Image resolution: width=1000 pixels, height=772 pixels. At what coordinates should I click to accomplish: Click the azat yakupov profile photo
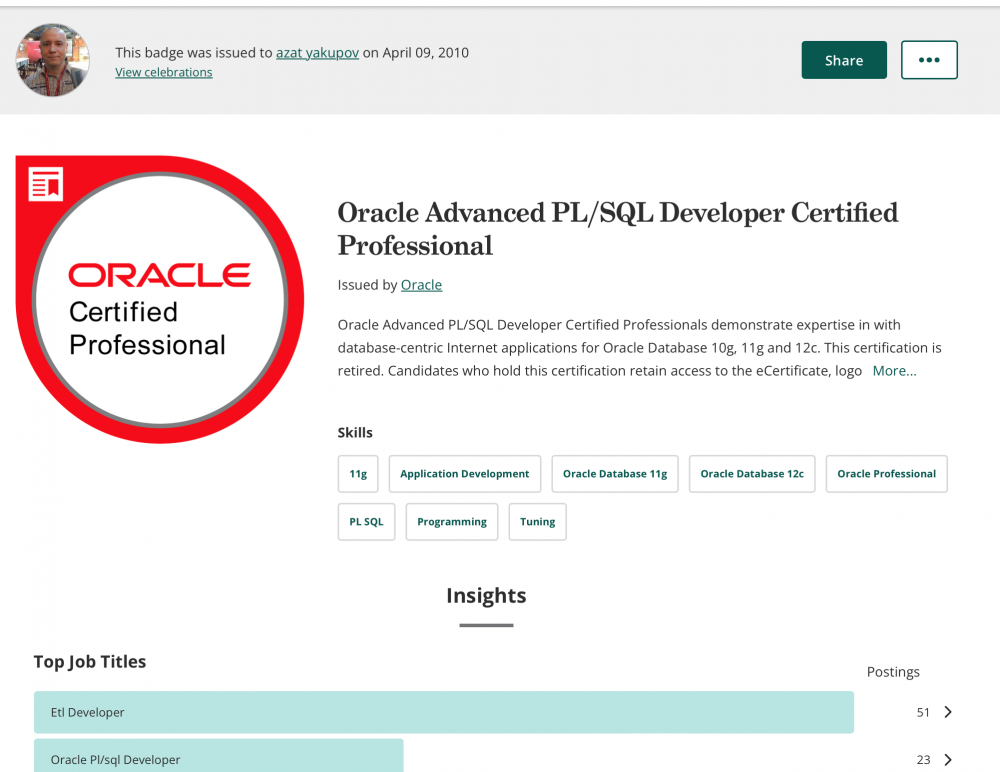pos(53,61)
